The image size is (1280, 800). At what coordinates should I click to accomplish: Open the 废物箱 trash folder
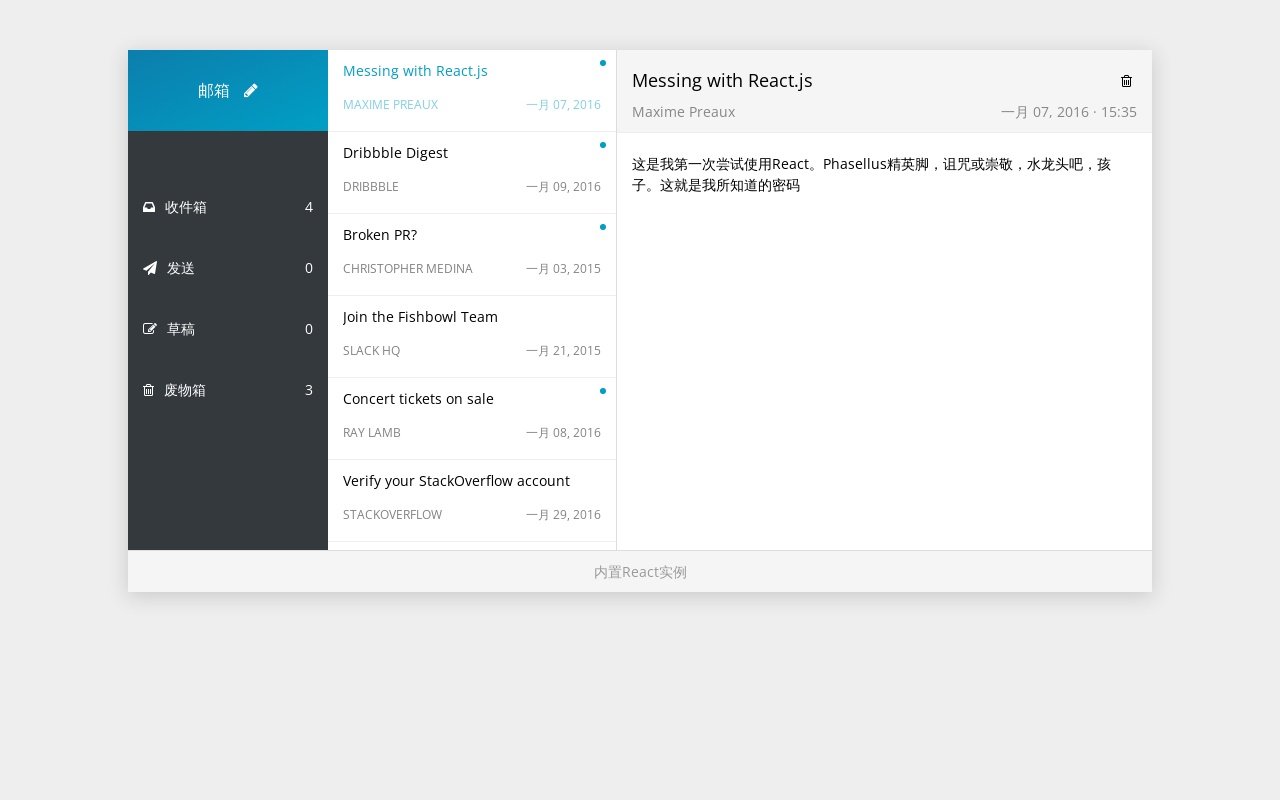click(228, 390)
